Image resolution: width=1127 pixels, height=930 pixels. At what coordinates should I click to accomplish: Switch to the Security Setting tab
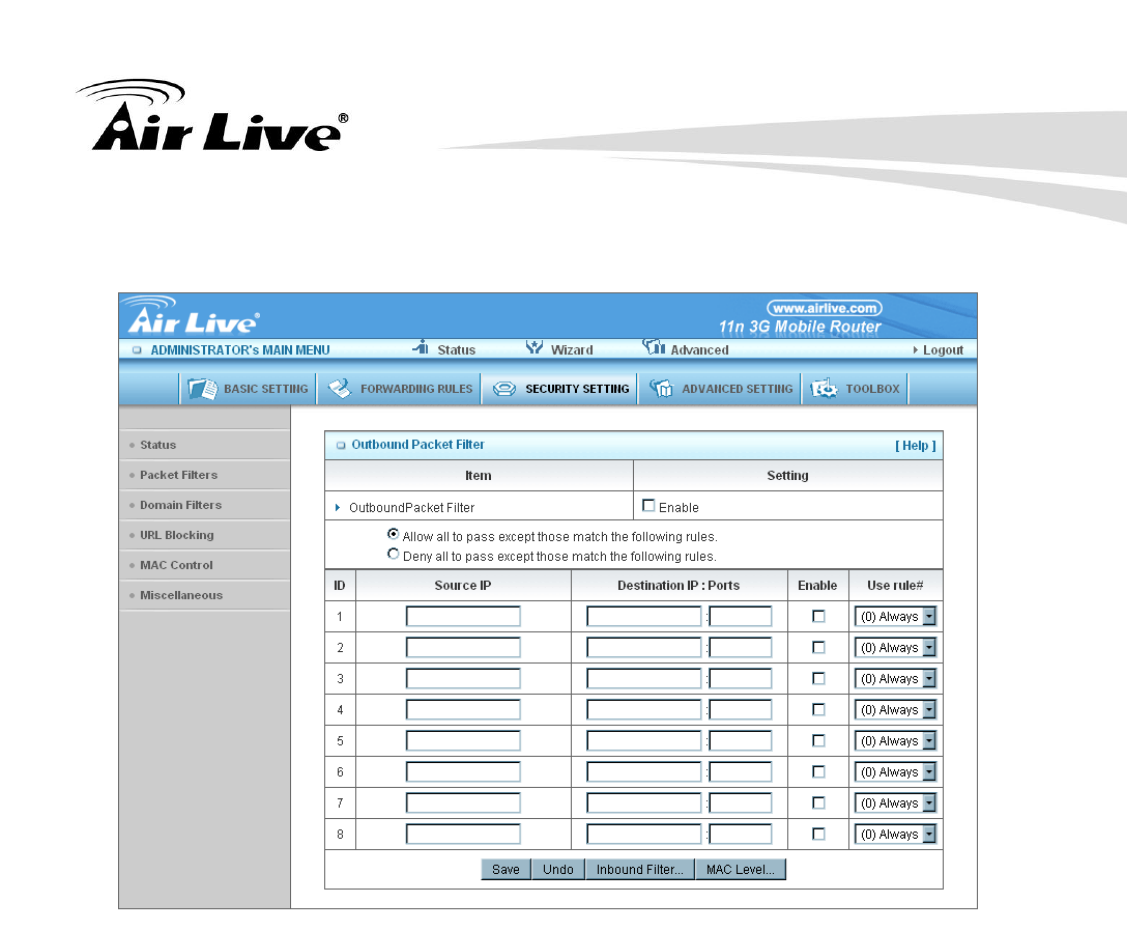coord(559,389)
